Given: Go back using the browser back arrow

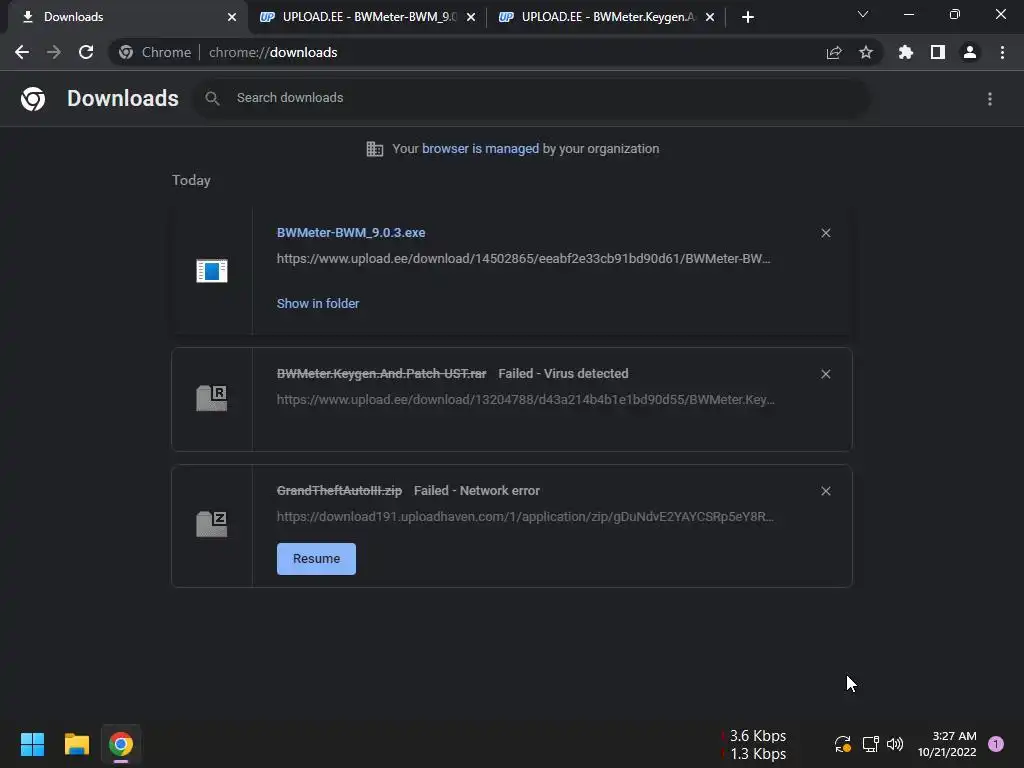Looking at the screenshot, I should coord(22,52).
